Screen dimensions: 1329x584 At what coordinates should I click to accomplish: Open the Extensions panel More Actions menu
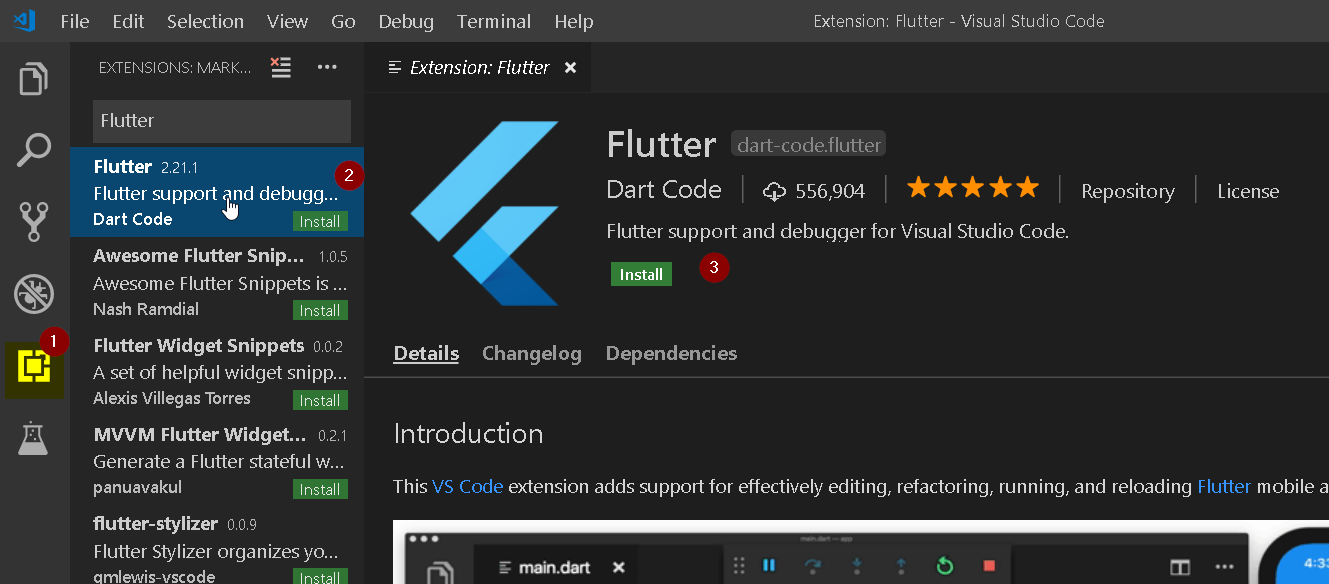[327, 67]
